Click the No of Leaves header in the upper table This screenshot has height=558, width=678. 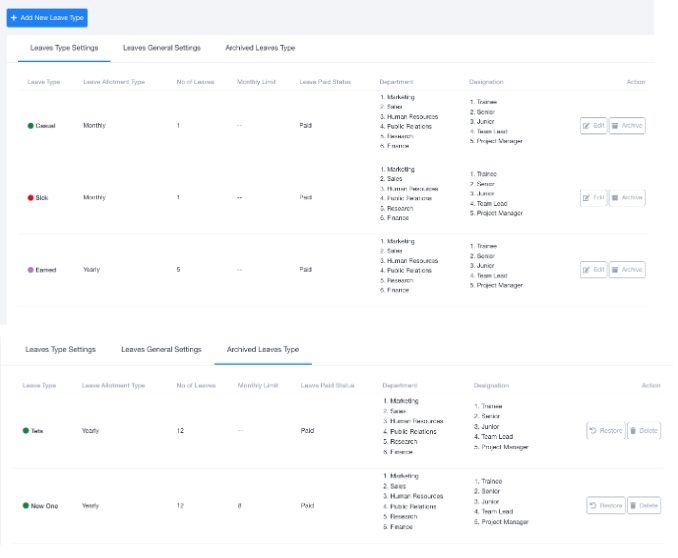(195, 82)
